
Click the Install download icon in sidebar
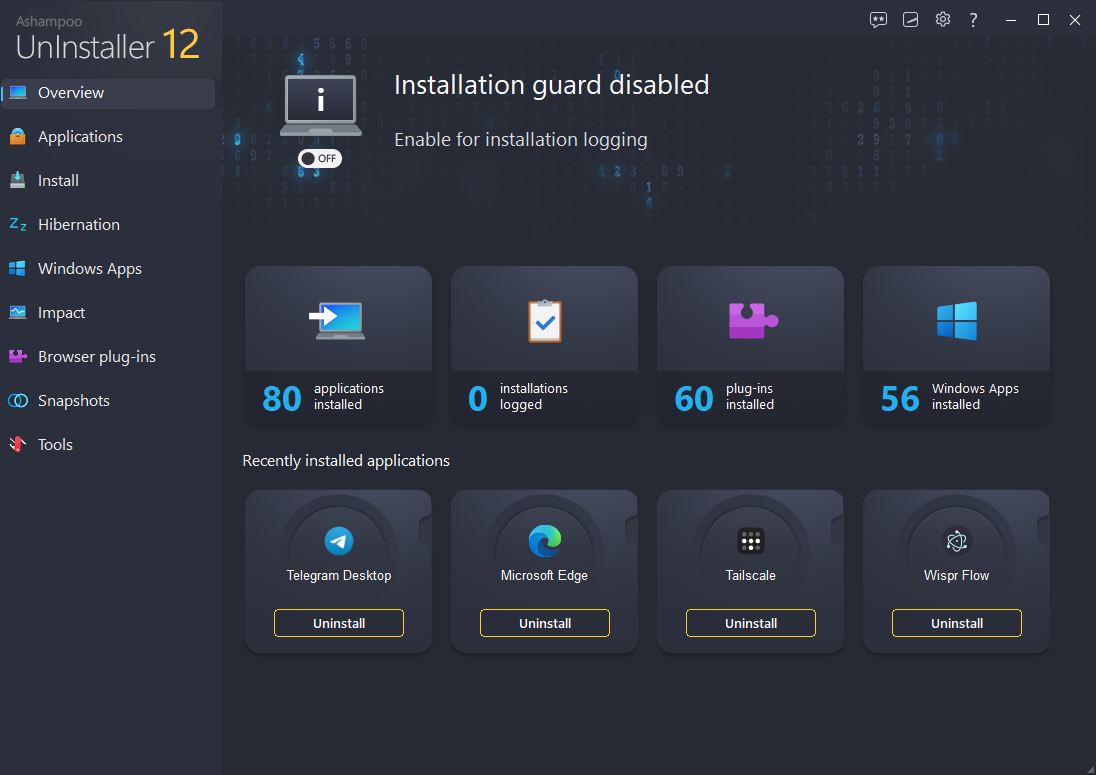pyautogui.click(x=18, y=181)
